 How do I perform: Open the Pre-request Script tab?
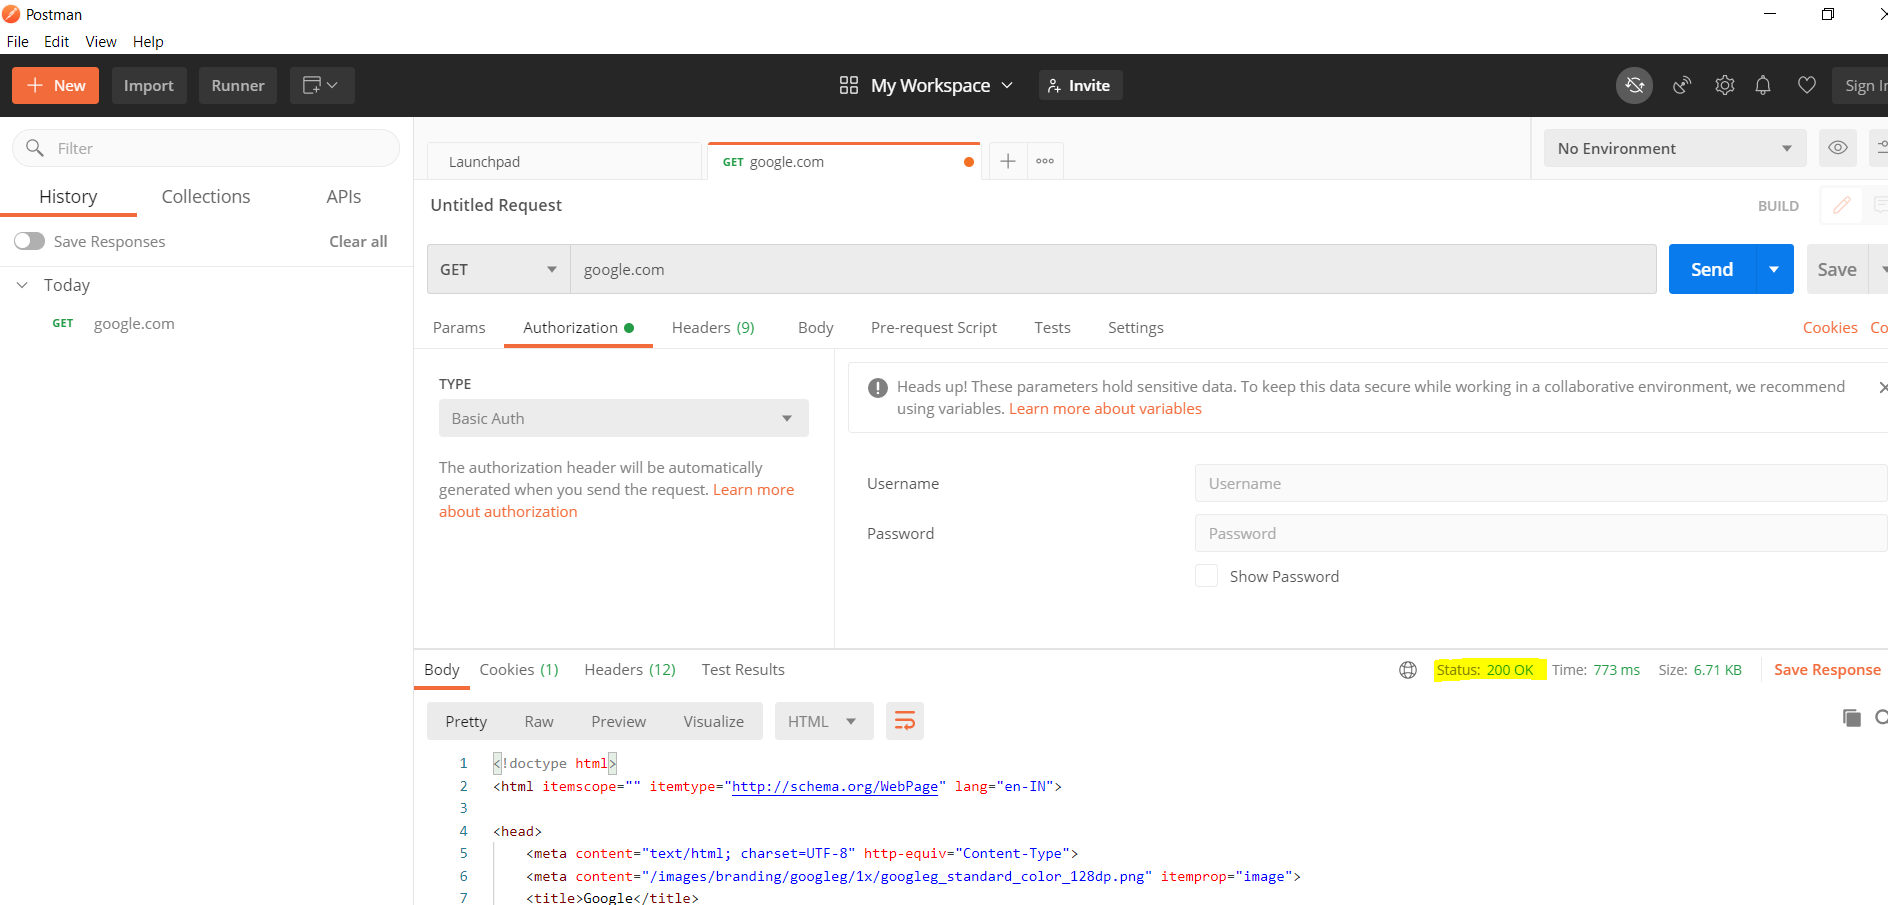tap(934, 328)
